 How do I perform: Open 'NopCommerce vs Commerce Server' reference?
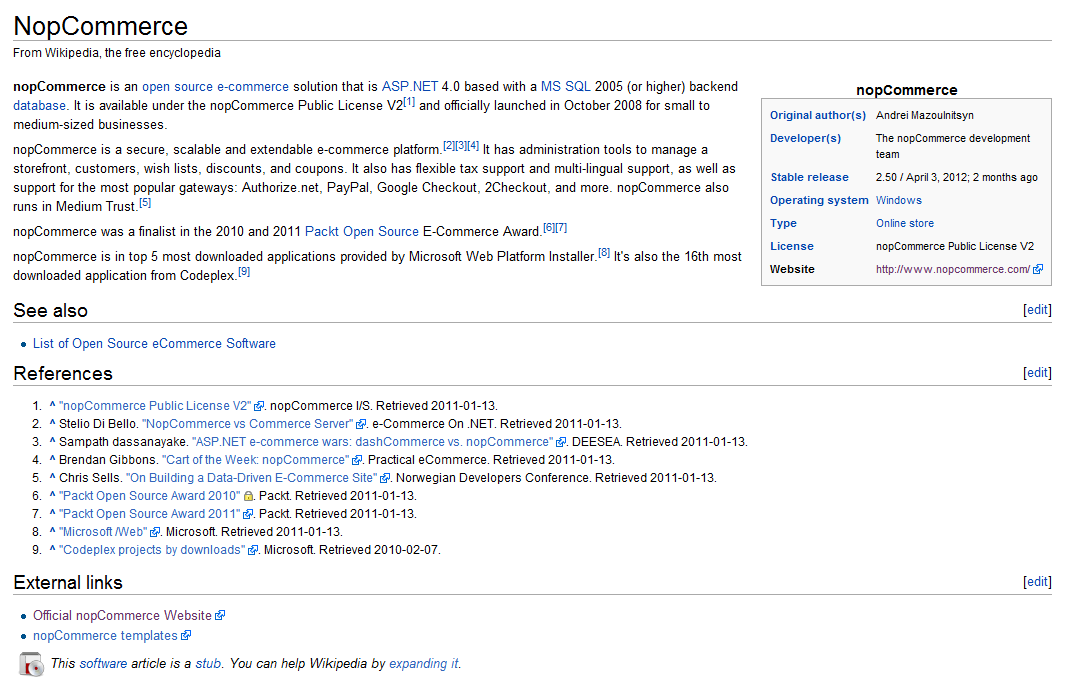click(247, 424)
